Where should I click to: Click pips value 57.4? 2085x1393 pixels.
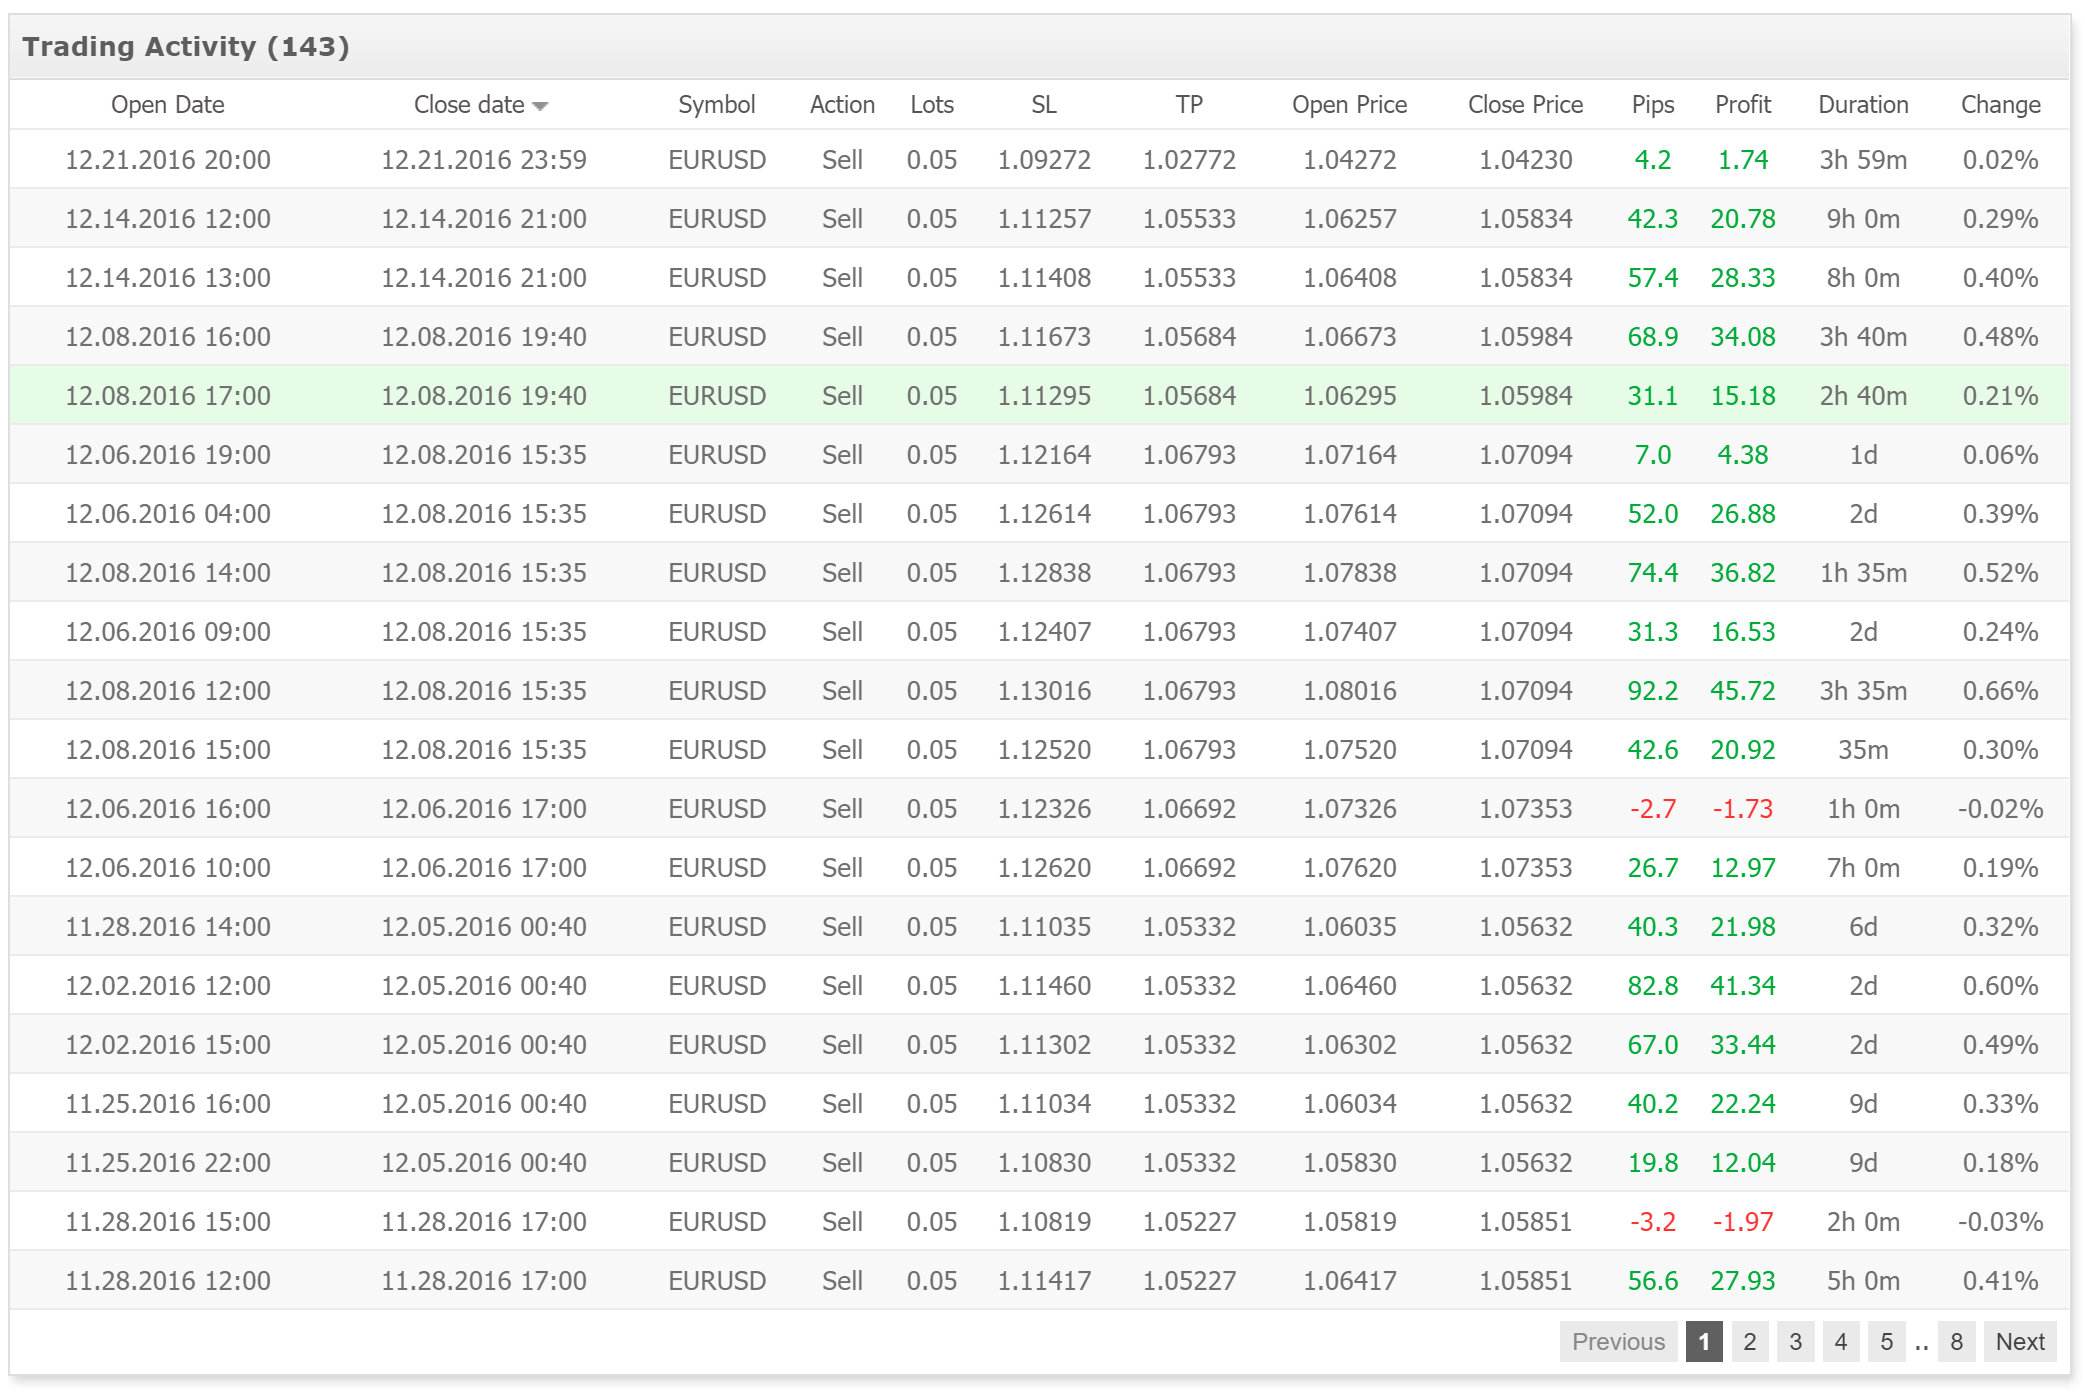1653,278
